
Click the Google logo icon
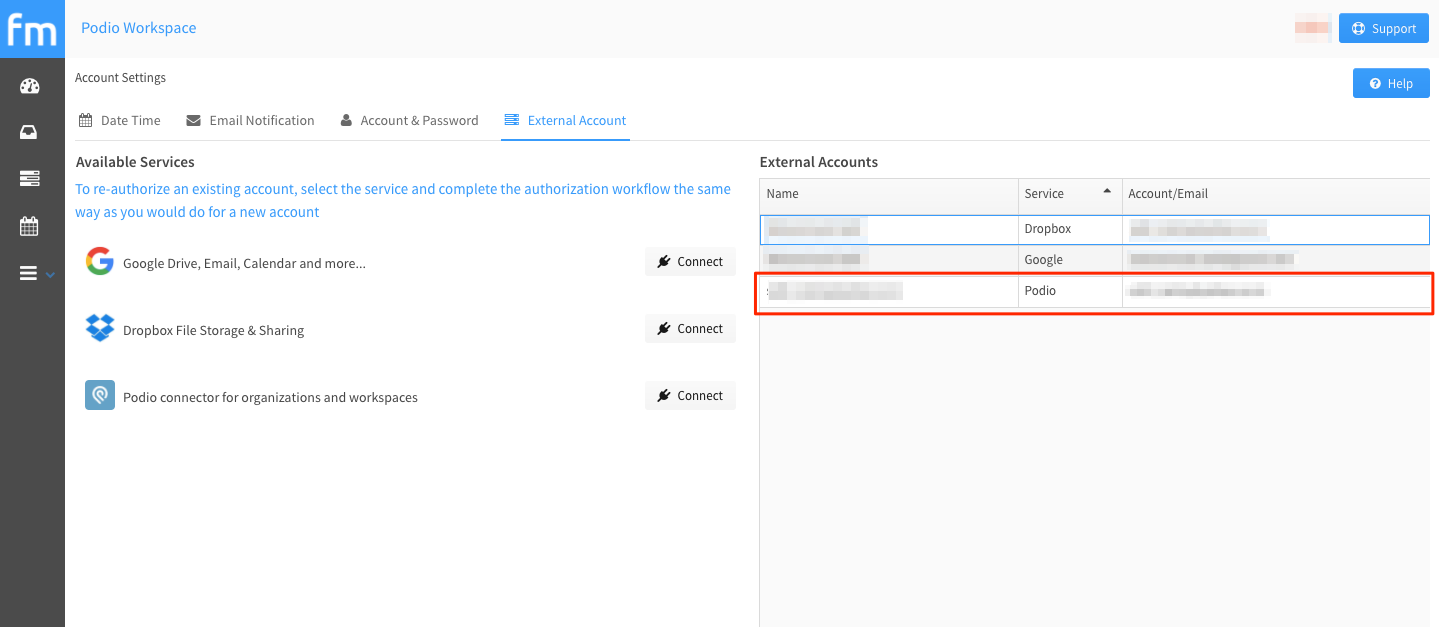(x=99, y=262)
